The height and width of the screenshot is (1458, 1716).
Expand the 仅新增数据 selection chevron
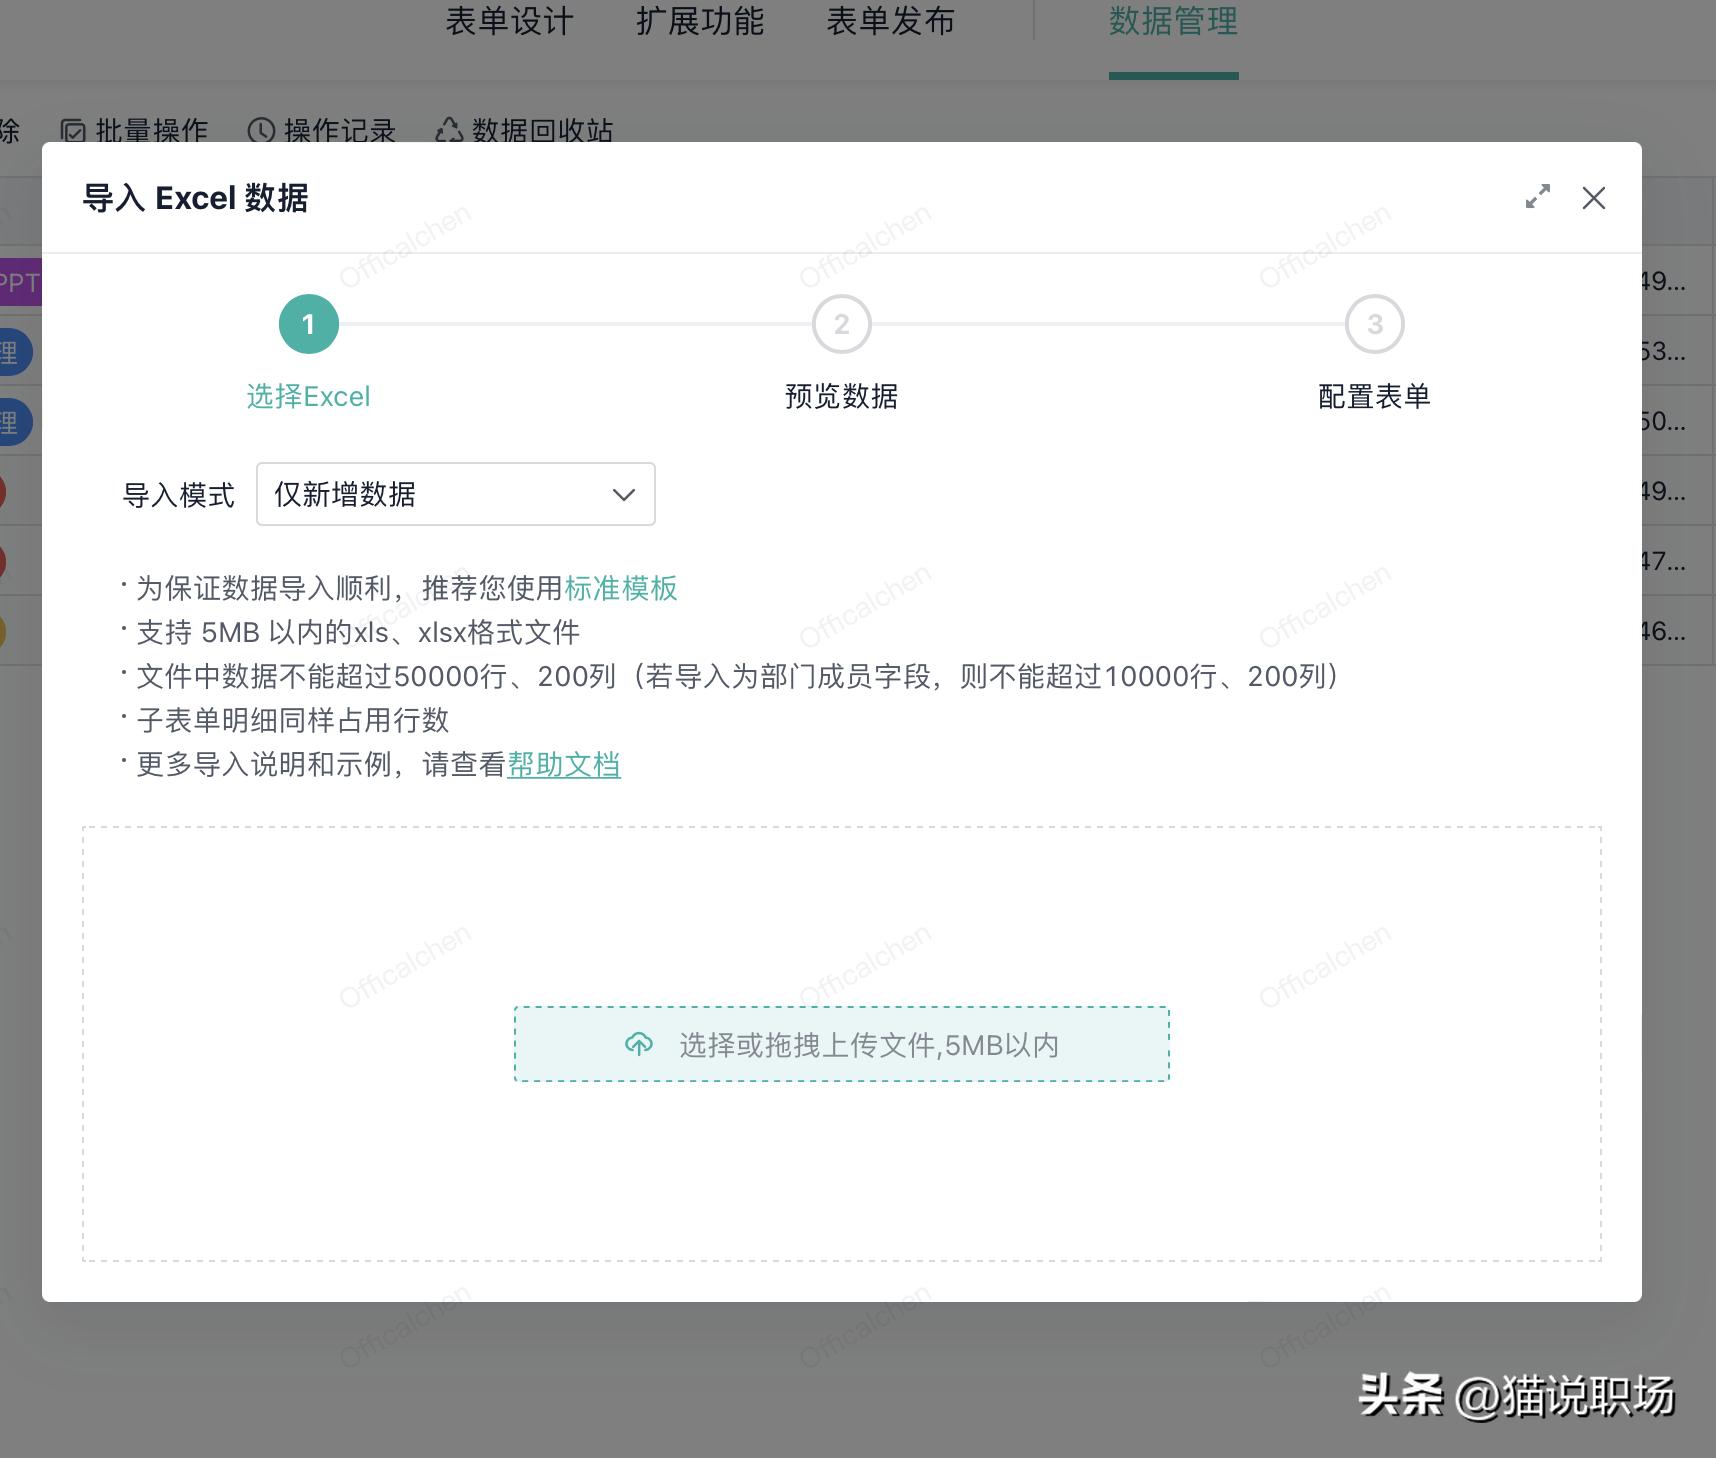[623, 494]
